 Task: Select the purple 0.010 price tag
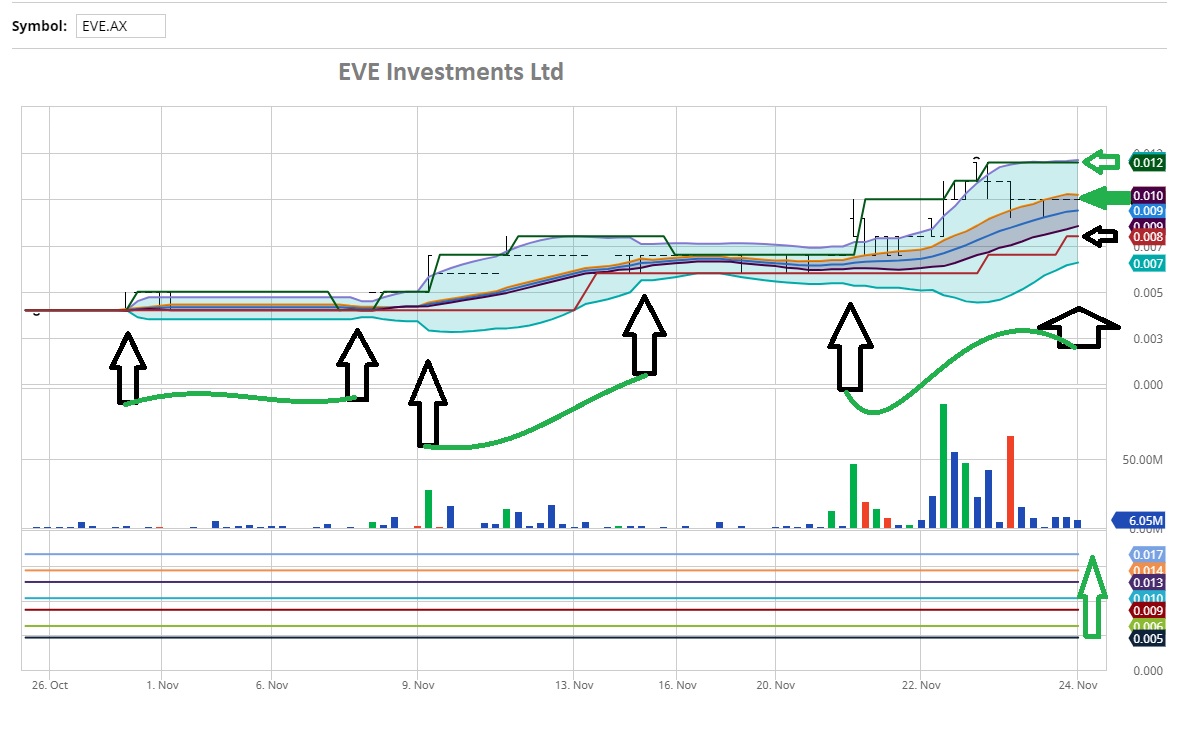(1147, 195)
